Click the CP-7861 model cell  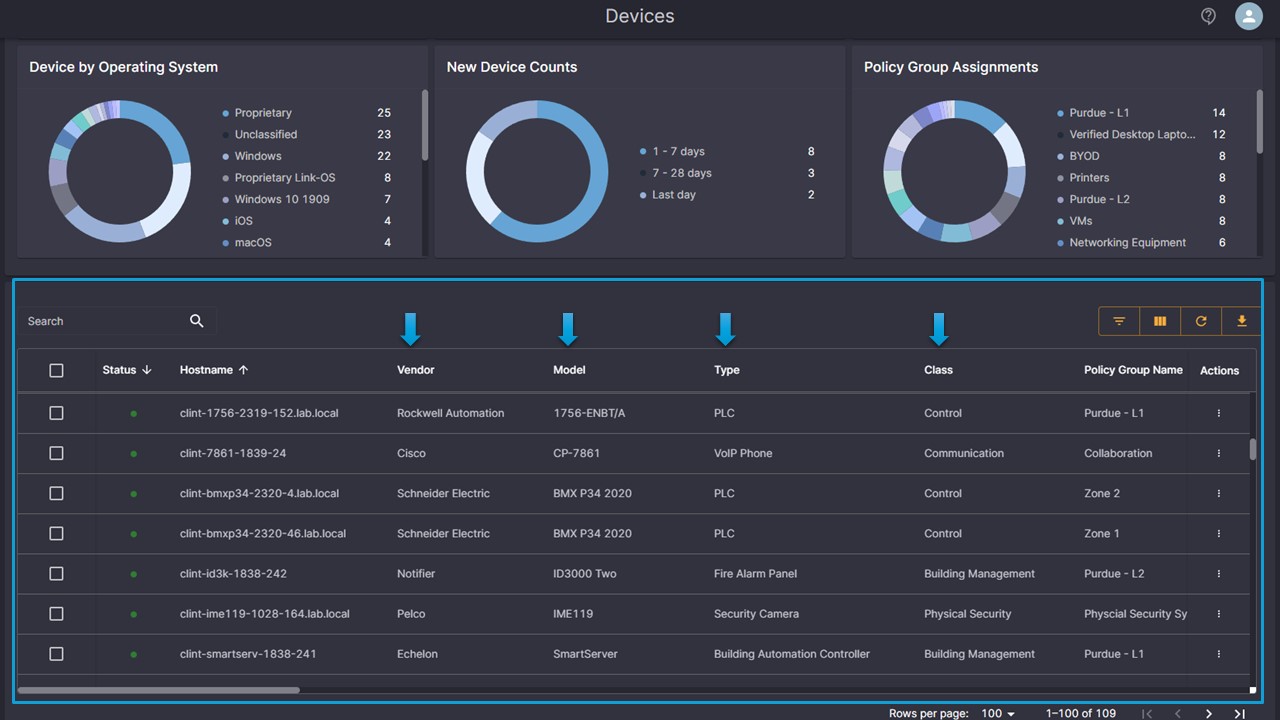coord(576,453)
